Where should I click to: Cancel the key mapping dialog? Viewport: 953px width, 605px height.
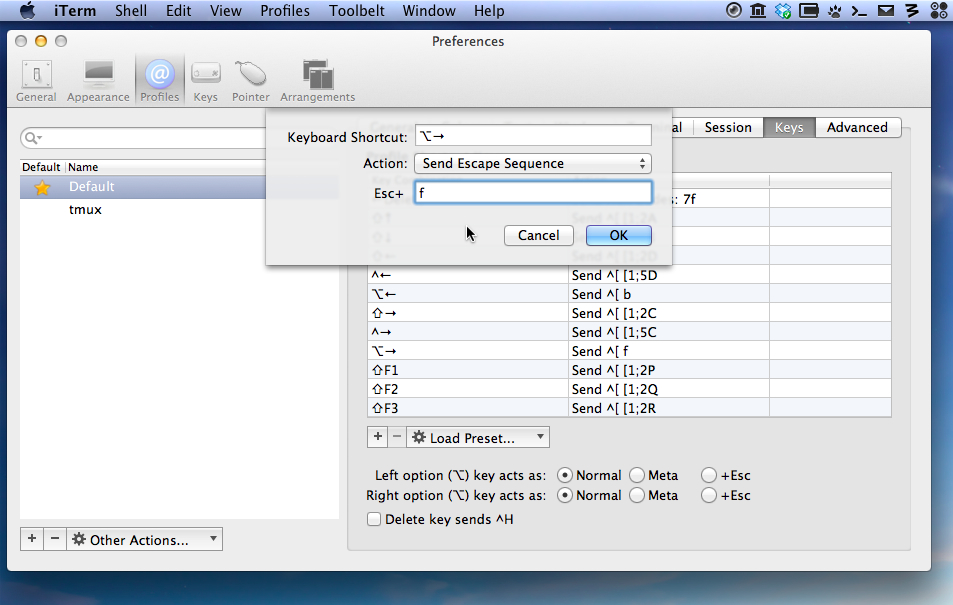pyautogui.click(x=538, y=235)
